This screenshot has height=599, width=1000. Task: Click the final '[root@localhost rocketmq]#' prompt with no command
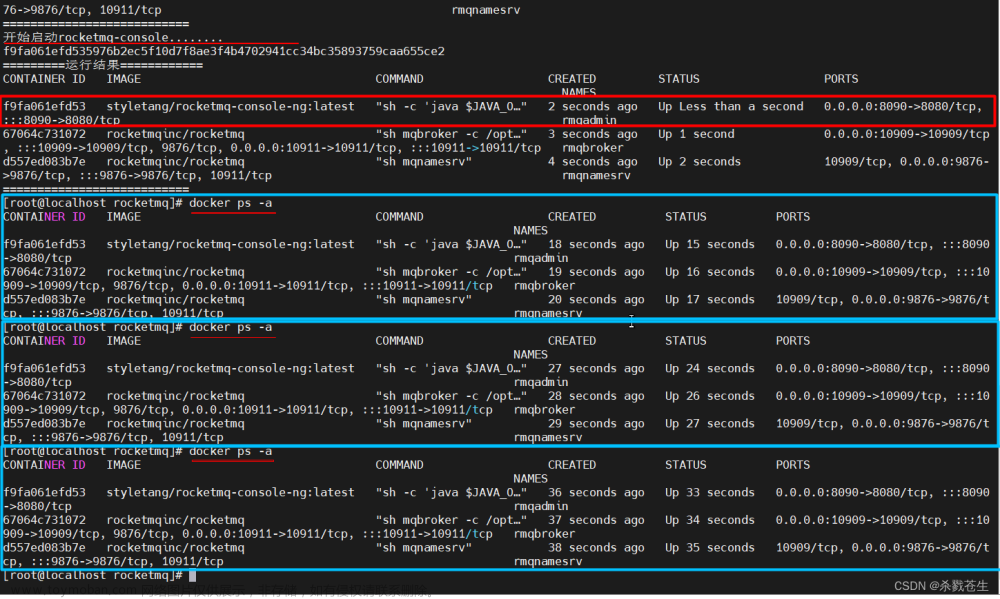pyautogui.click(x=93, y=575)
